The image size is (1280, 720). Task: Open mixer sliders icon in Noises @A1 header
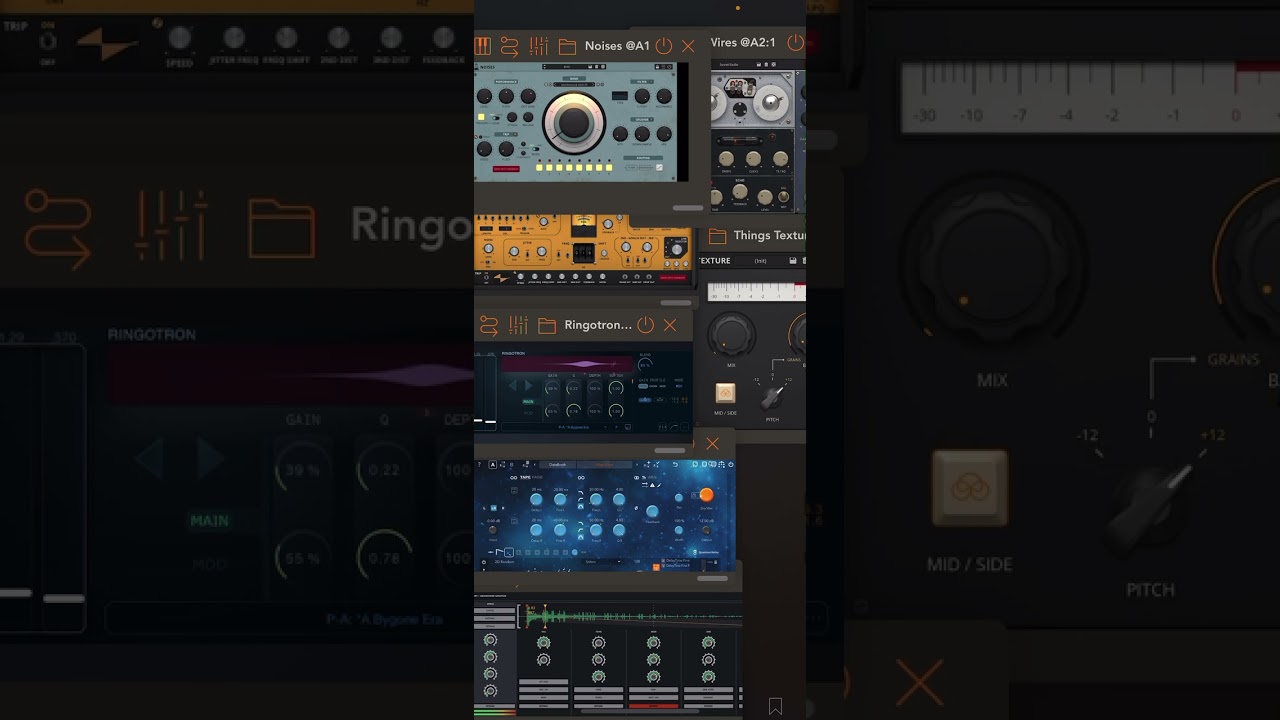pyautogui.click(x=539, y=46)
